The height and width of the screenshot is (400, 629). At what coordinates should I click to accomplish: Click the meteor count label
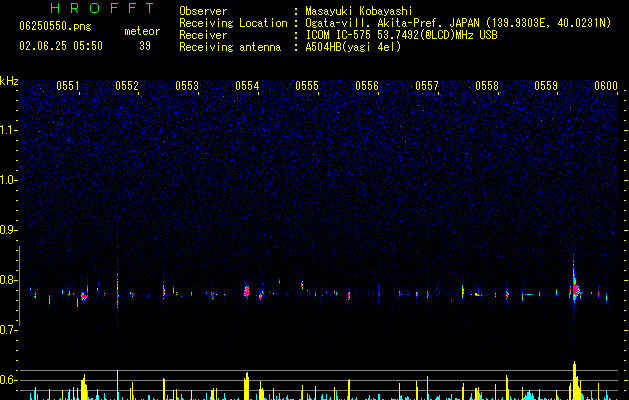pyautogui.click(x=142, y=31)
